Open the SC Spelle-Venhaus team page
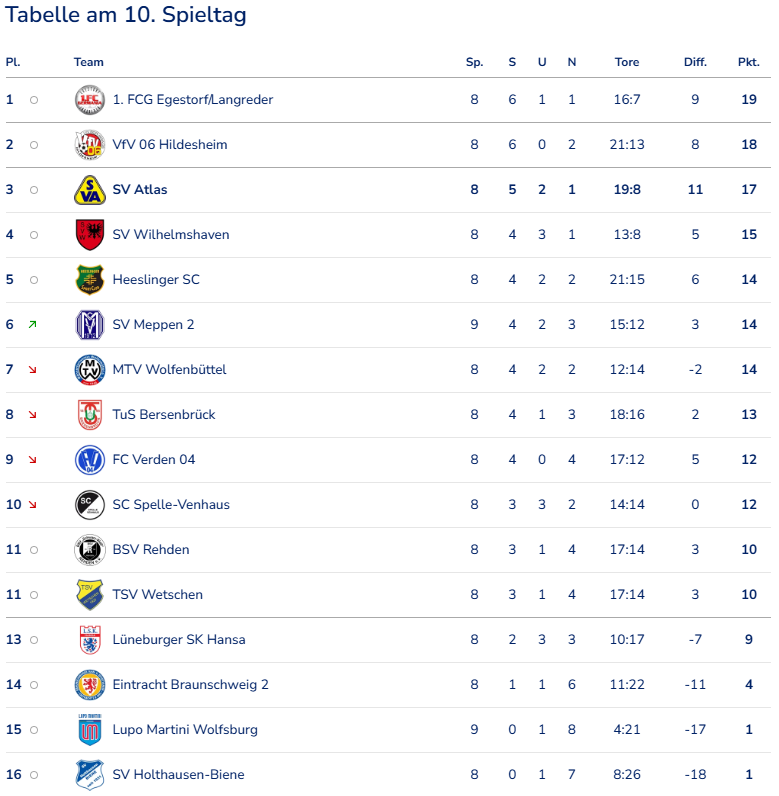Viewport: 779px width, 796px height. (171, 505)
